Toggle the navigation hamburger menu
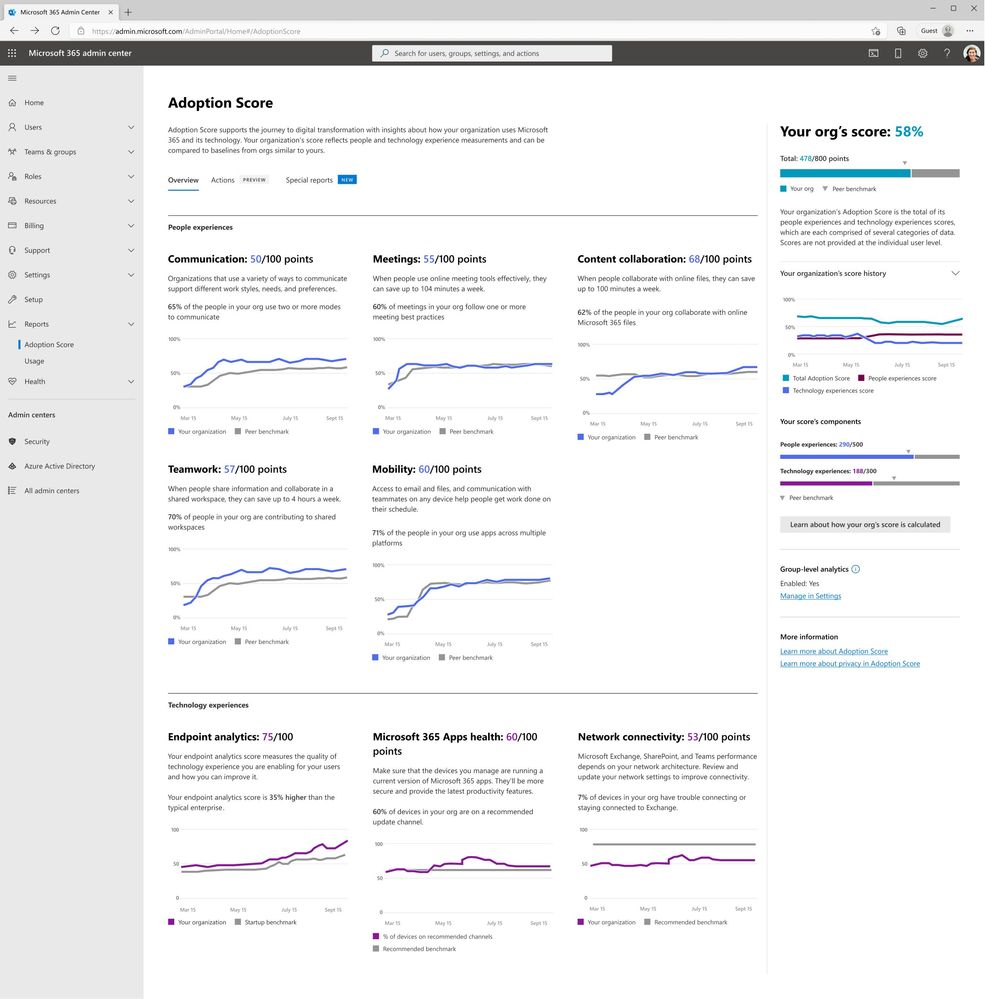Viewport: 985px width, 999px height. coord(12,78)
